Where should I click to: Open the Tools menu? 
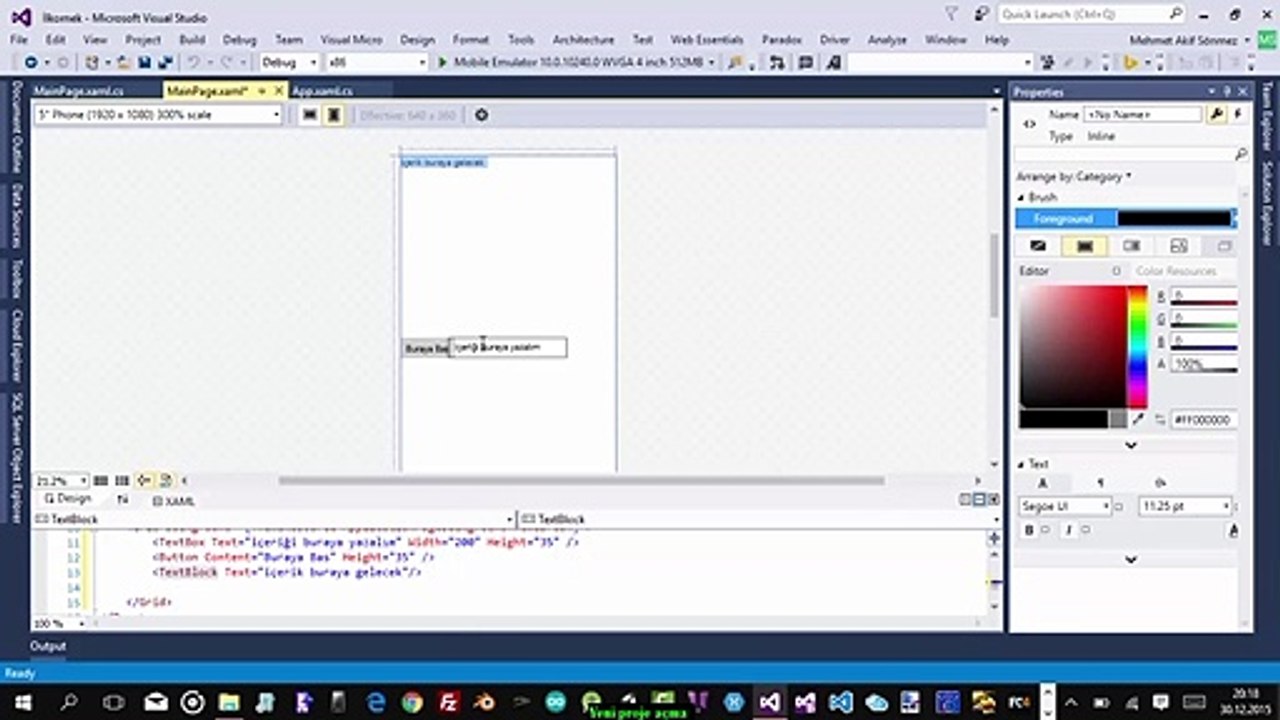pos(520,39)
